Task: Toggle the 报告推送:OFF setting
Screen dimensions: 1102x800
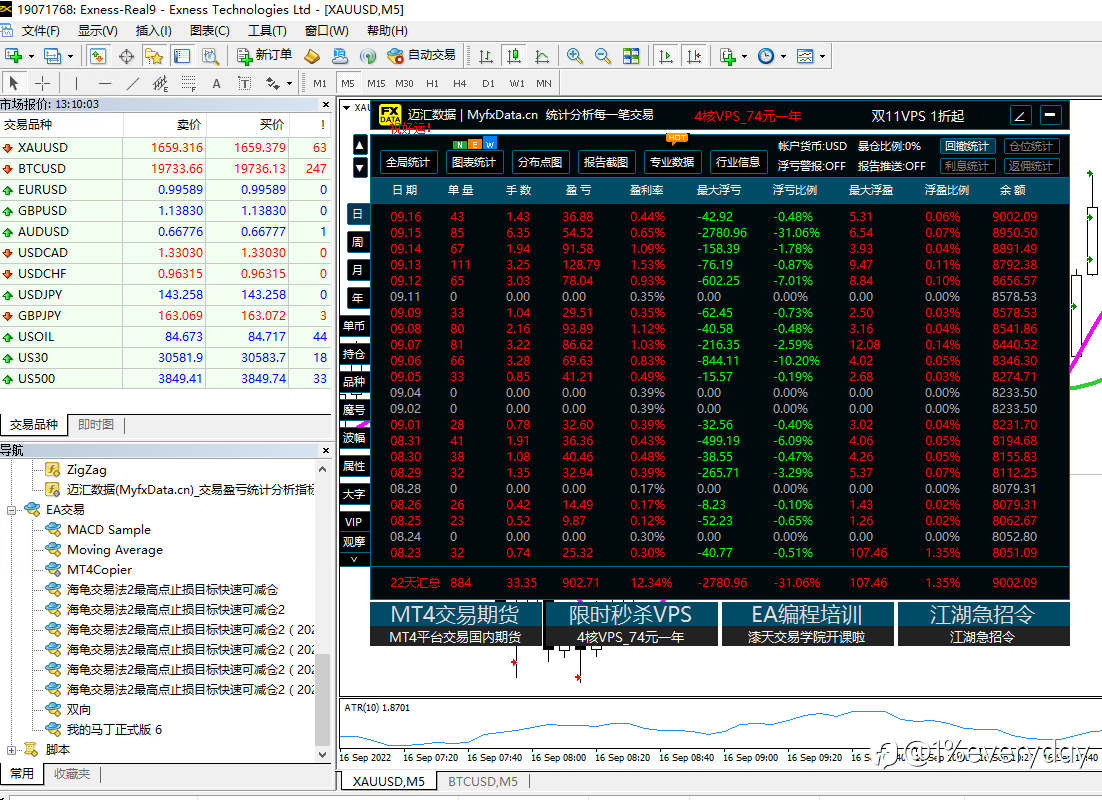Action: (x=891, y=166)
